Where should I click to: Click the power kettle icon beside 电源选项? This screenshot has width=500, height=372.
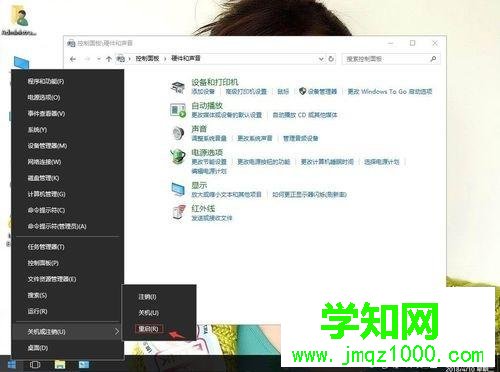tap(178, 156)
